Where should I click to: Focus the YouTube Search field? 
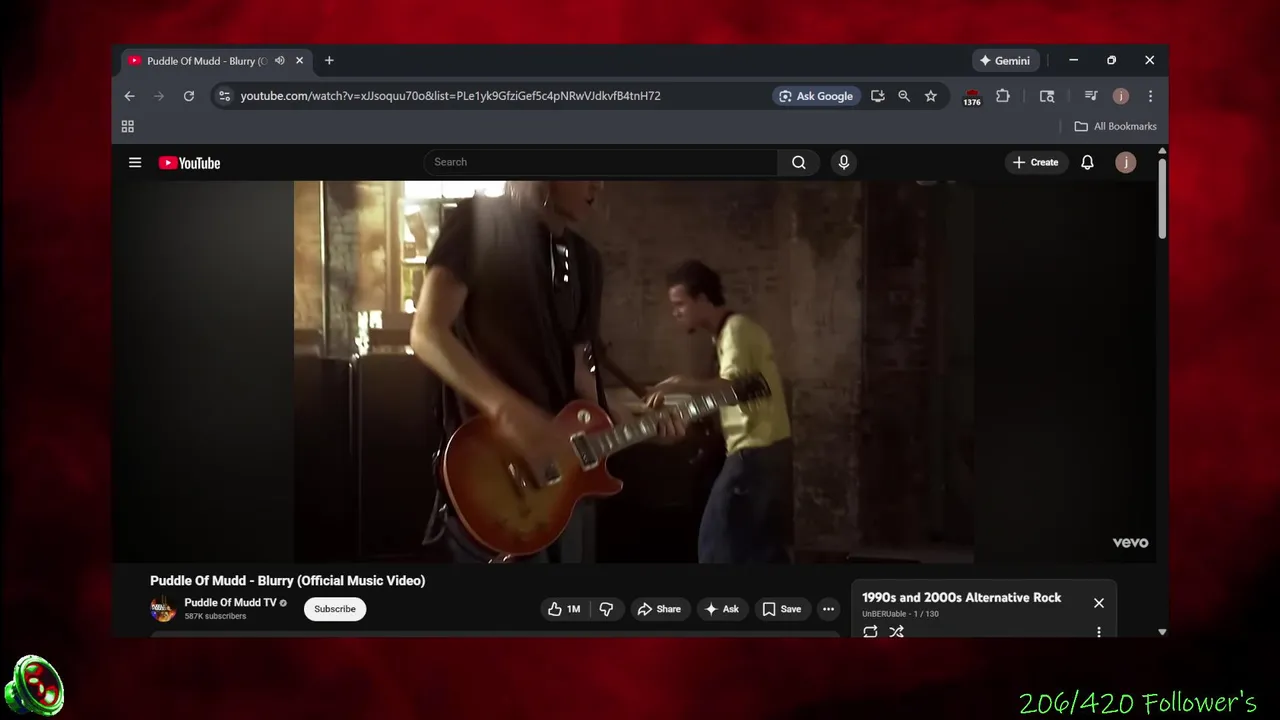point(600,162)
